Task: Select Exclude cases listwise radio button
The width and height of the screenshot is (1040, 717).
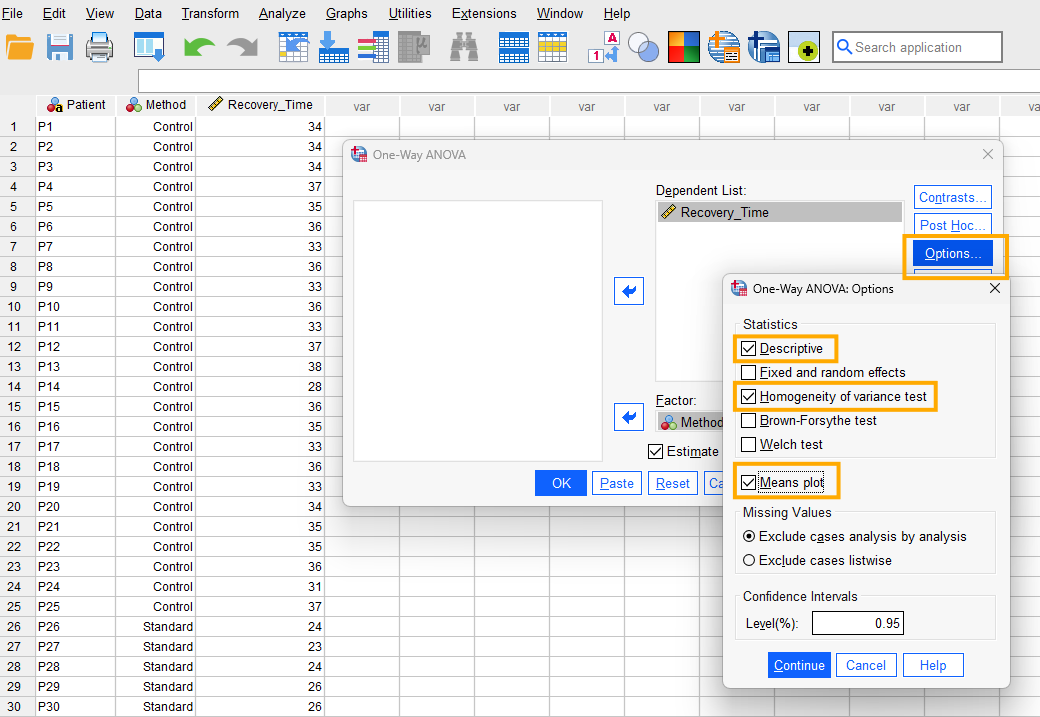Action: [749, 560]
